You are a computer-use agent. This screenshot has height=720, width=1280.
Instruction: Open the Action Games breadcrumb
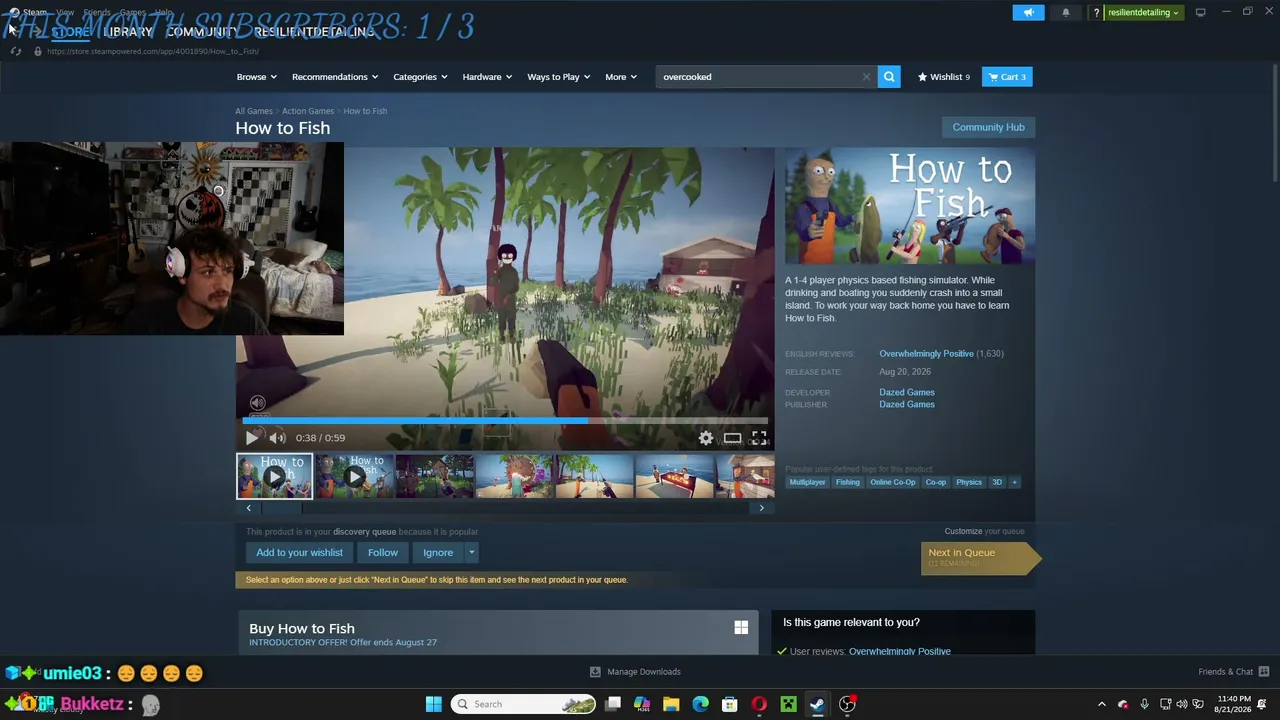[x=308, y=111]
